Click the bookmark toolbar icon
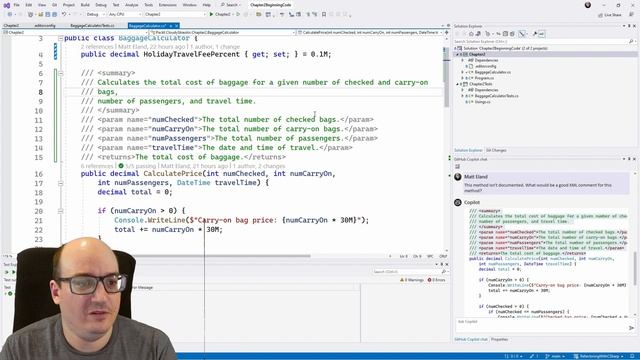Viewport: 640px width, 360px height. (x=324, y=14)
